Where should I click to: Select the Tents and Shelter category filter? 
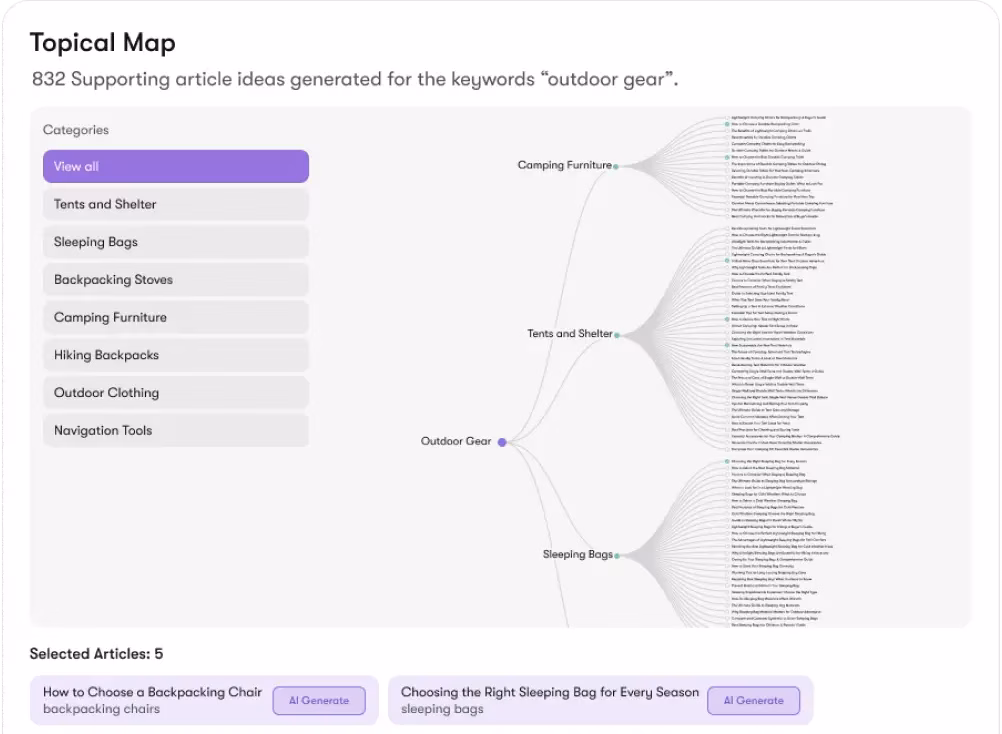pos(175,204)
